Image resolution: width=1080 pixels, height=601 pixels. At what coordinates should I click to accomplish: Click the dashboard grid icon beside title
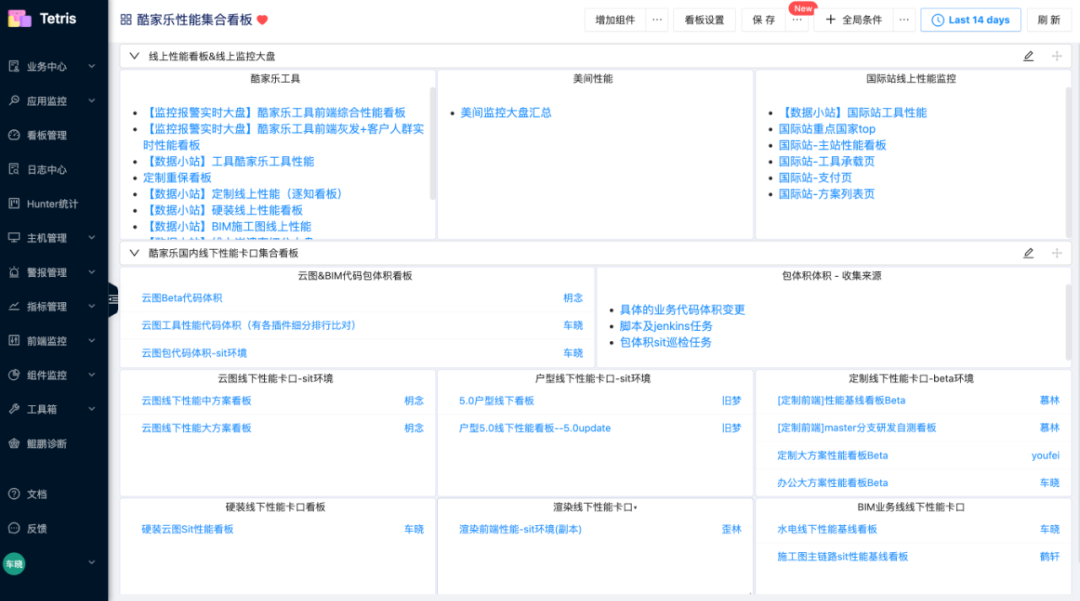[126, 19]
